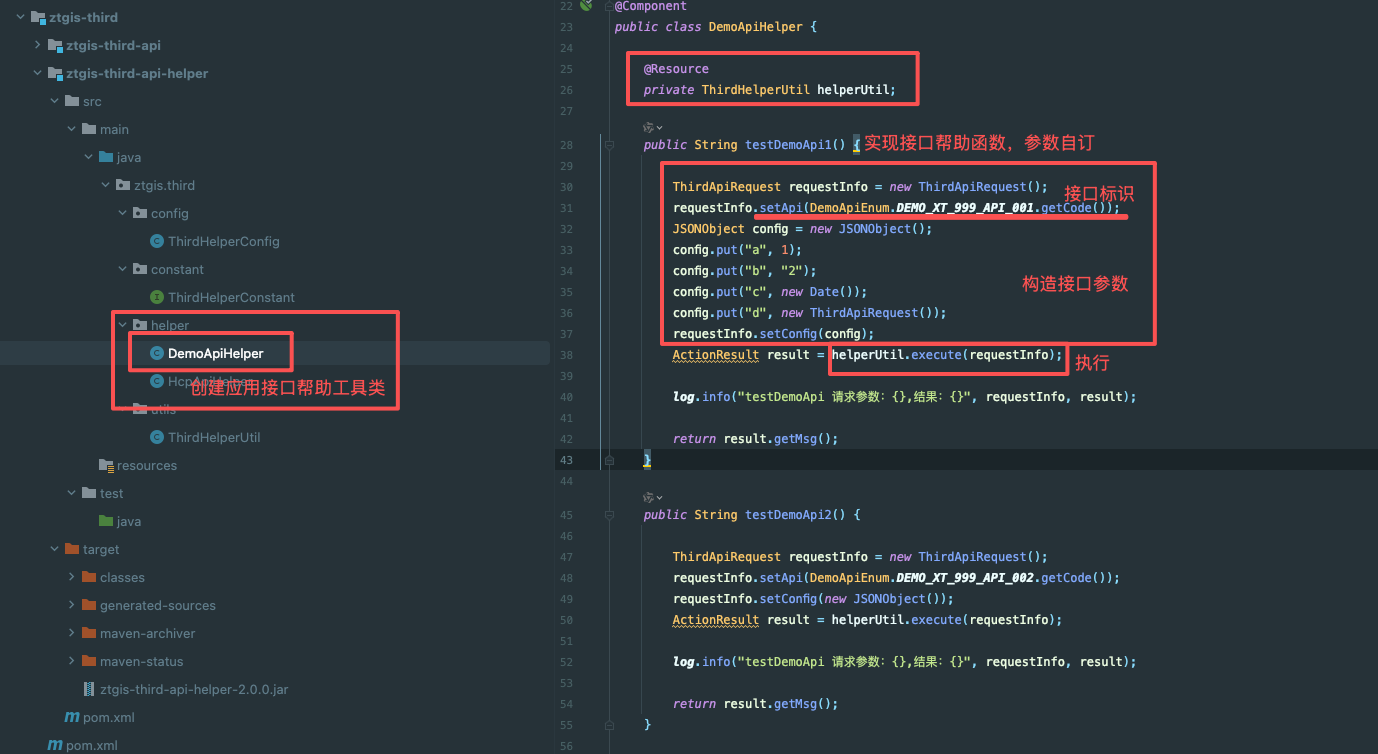Click the Maven icon of the bottom pom.xml
This screenshot has height=754, width=1378.
click(x=55, y=745)
